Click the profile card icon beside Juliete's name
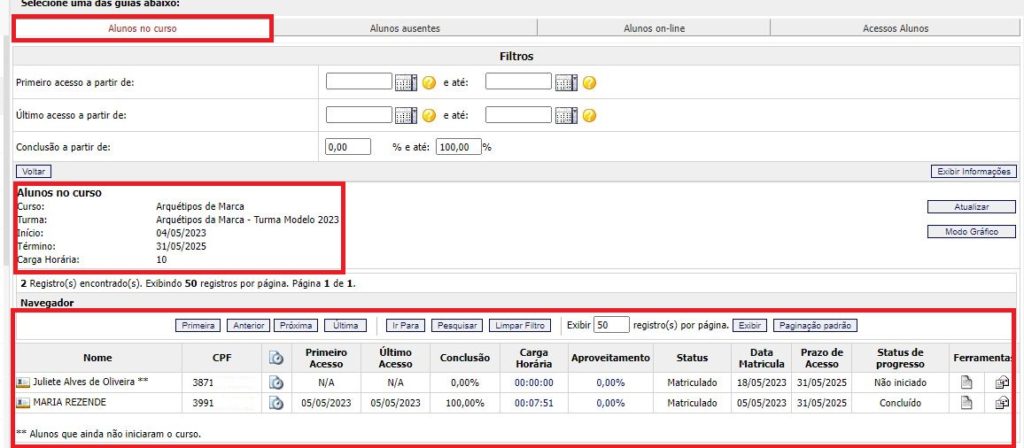1024x448 pixels. 23,382
